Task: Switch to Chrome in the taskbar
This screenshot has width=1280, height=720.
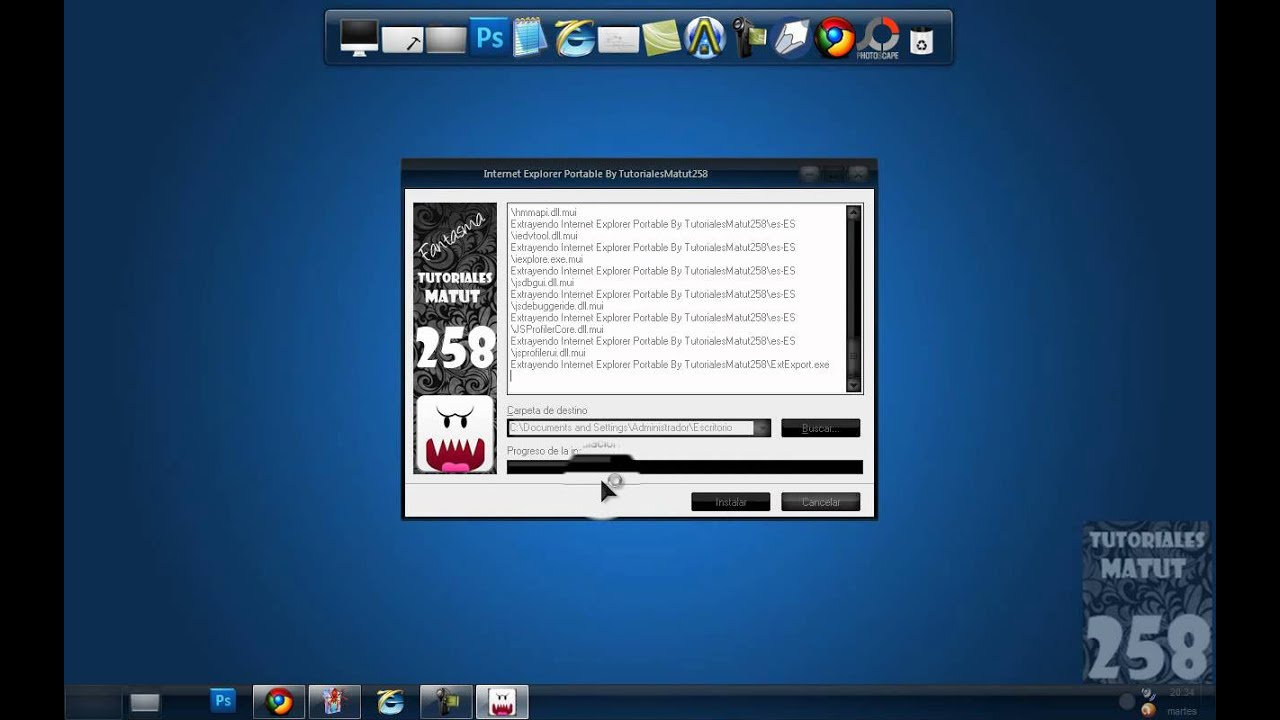Action: pyautogui.click(x=279, y=702)
